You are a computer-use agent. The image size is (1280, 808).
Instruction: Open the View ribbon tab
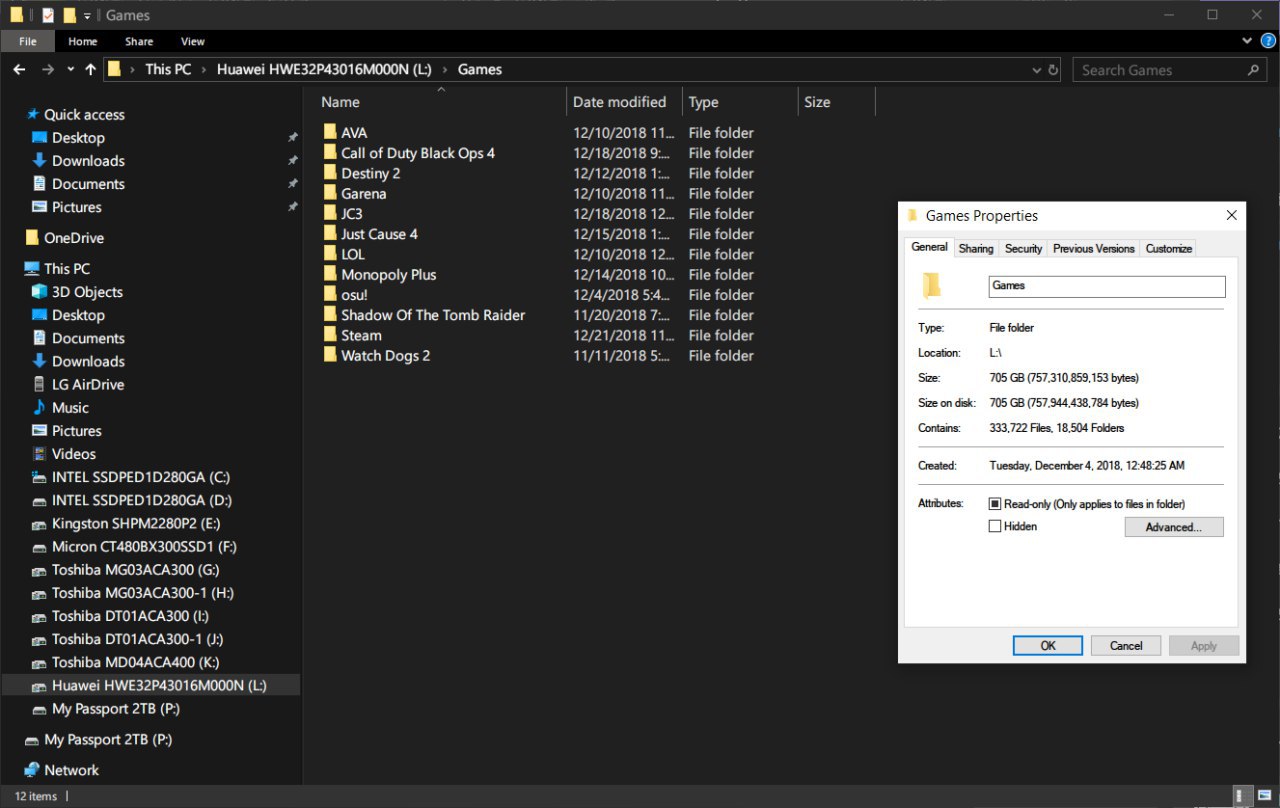point(192,41)
